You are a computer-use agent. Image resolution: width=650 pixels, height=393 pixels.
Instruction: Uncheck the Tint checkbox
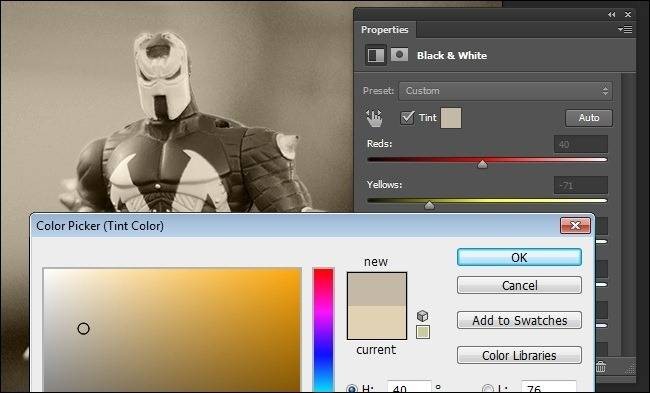(407, 118)
